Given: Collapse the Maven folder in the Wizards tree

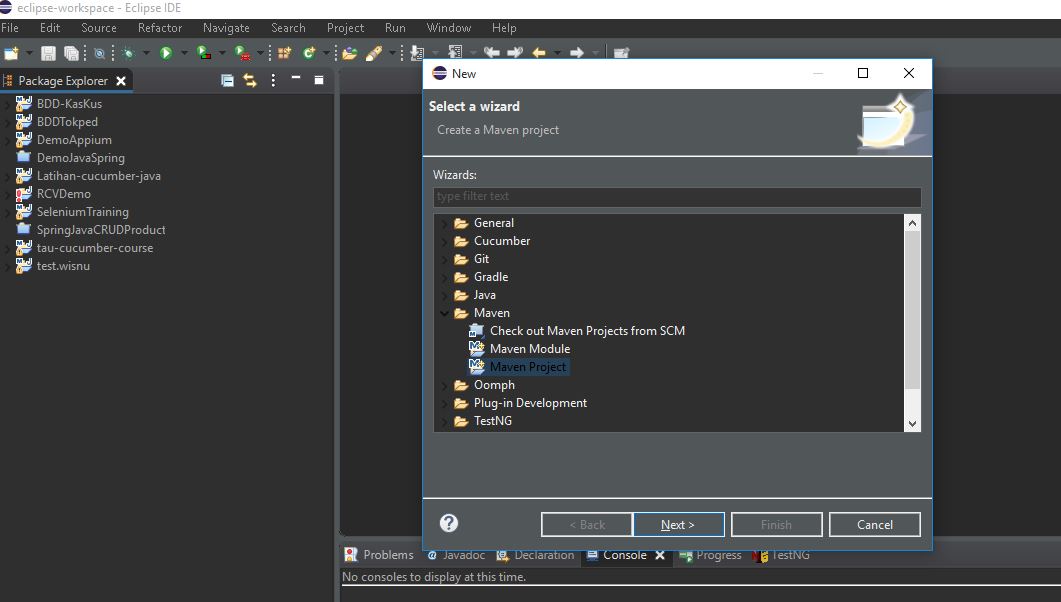Looking at the screenshot, I should (x=445, y=313).
